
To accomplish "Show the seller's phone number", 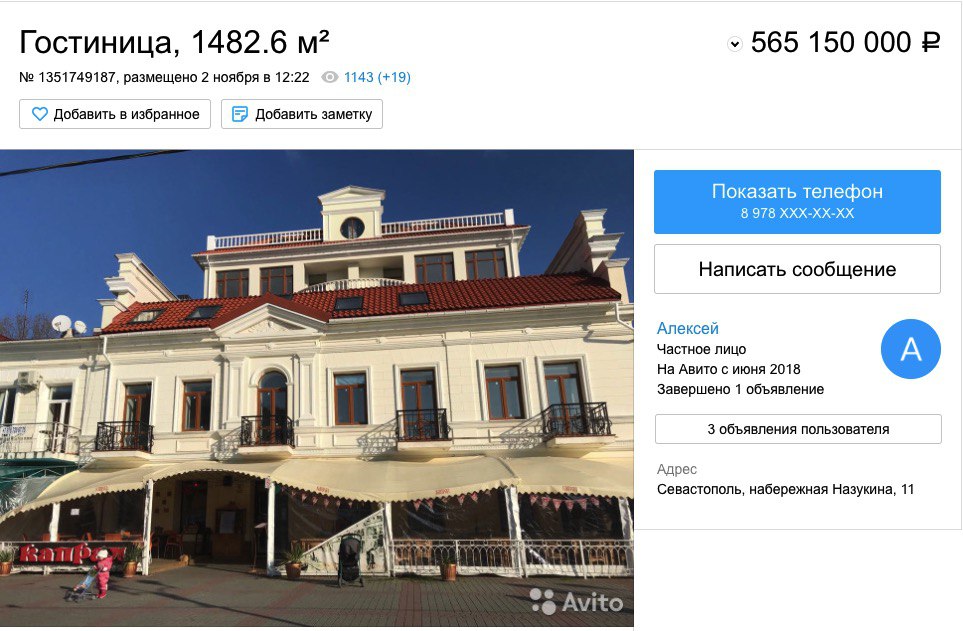I will [797, 202].
